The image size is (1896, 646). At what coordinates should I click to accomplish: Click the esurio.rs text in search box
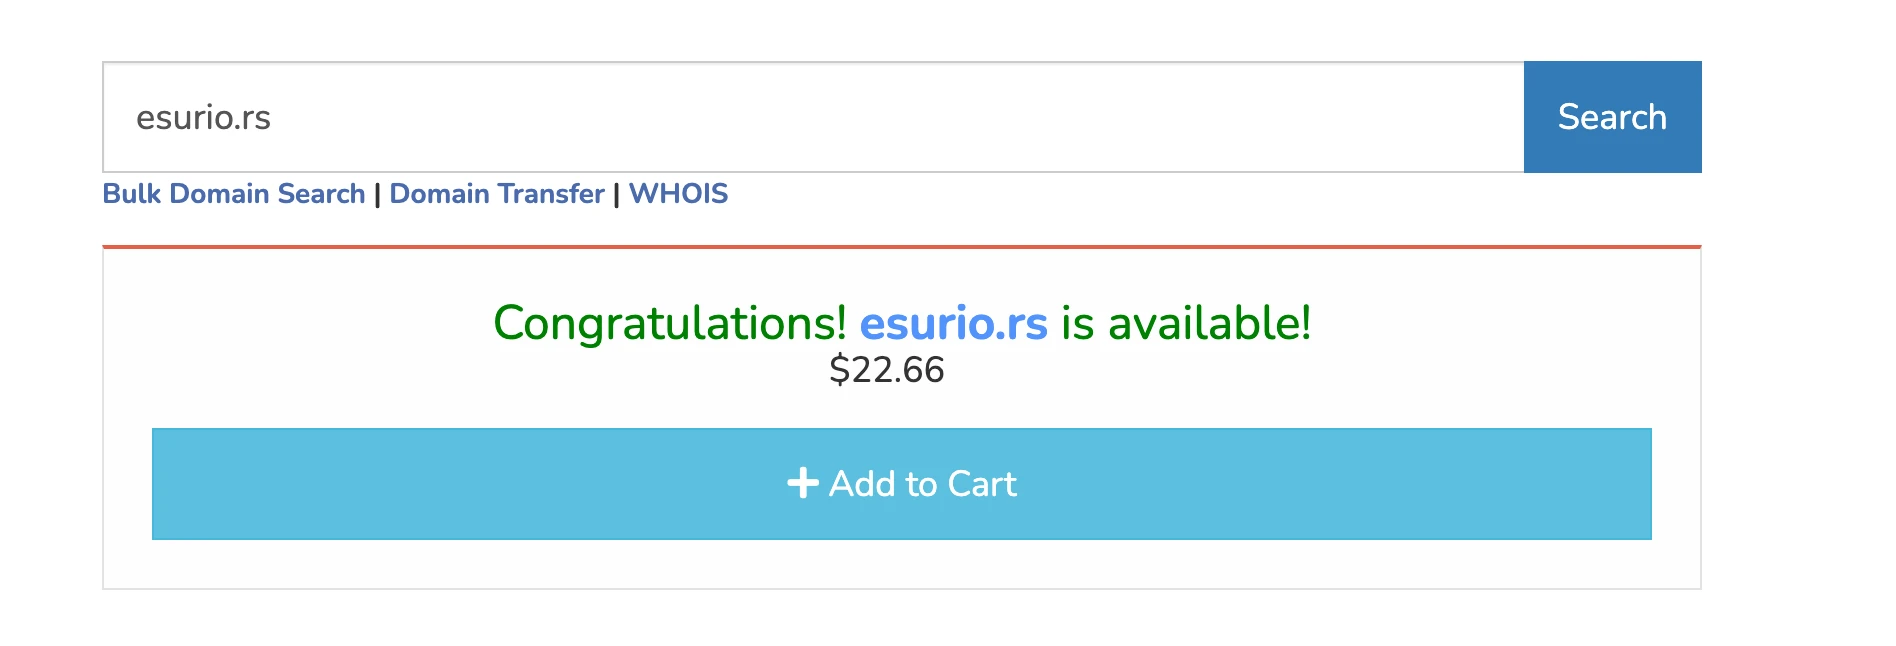(x=203, y=118)
